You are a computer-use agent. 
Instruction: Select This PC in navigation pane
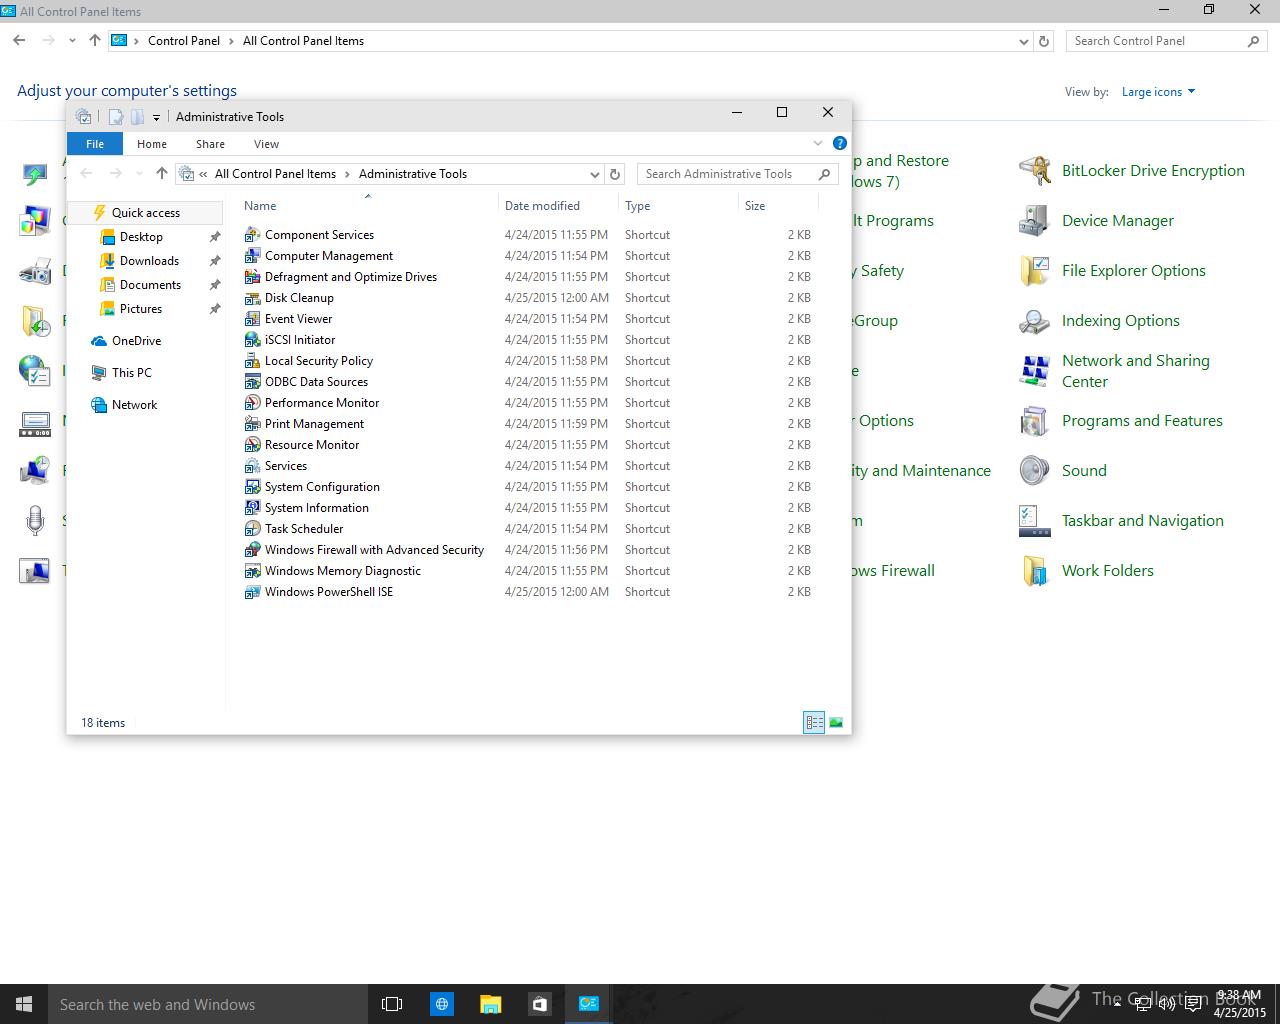[x=131, y=373]
